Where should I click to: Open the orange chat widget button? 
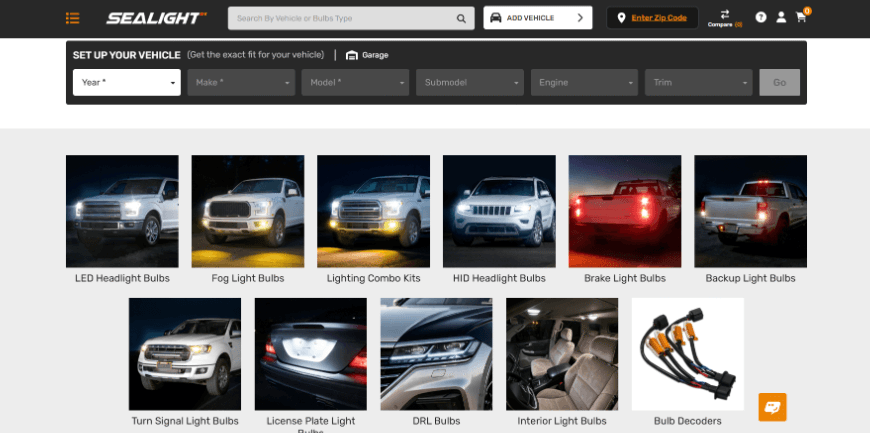click(772, 407)
